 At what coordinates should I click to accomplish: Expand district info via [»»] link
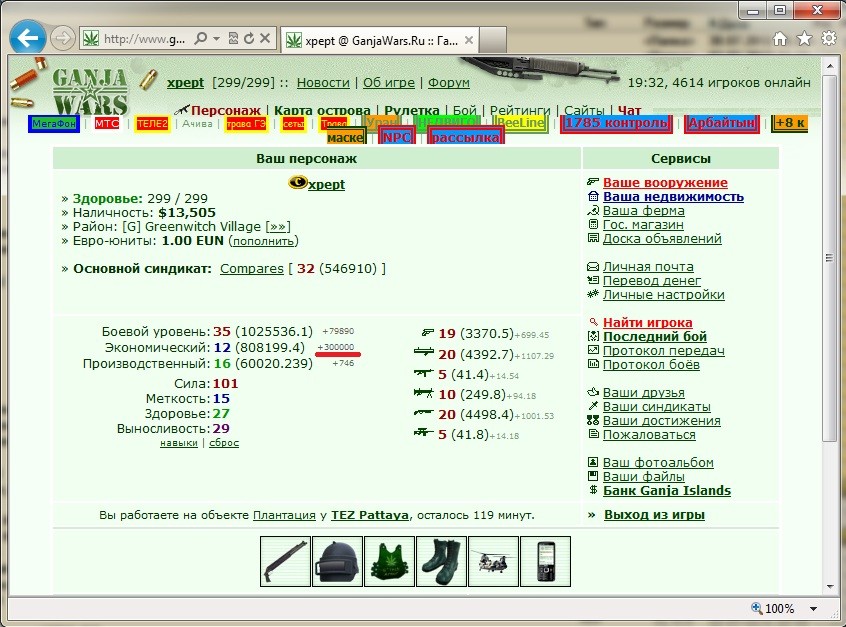(x=278, y=227)
